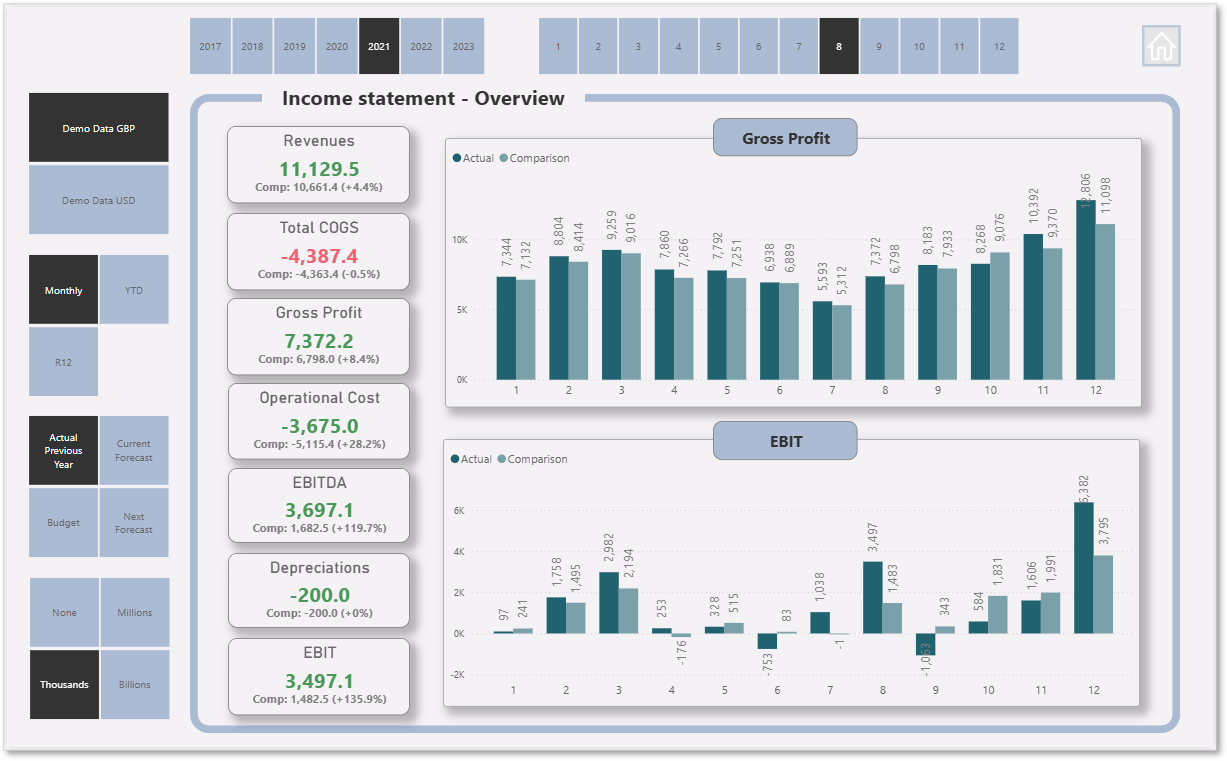Click Gross Profit actual bar labeled 12,806
This screenshot has width=1227, height=761.
click(x=1086, y=290)
